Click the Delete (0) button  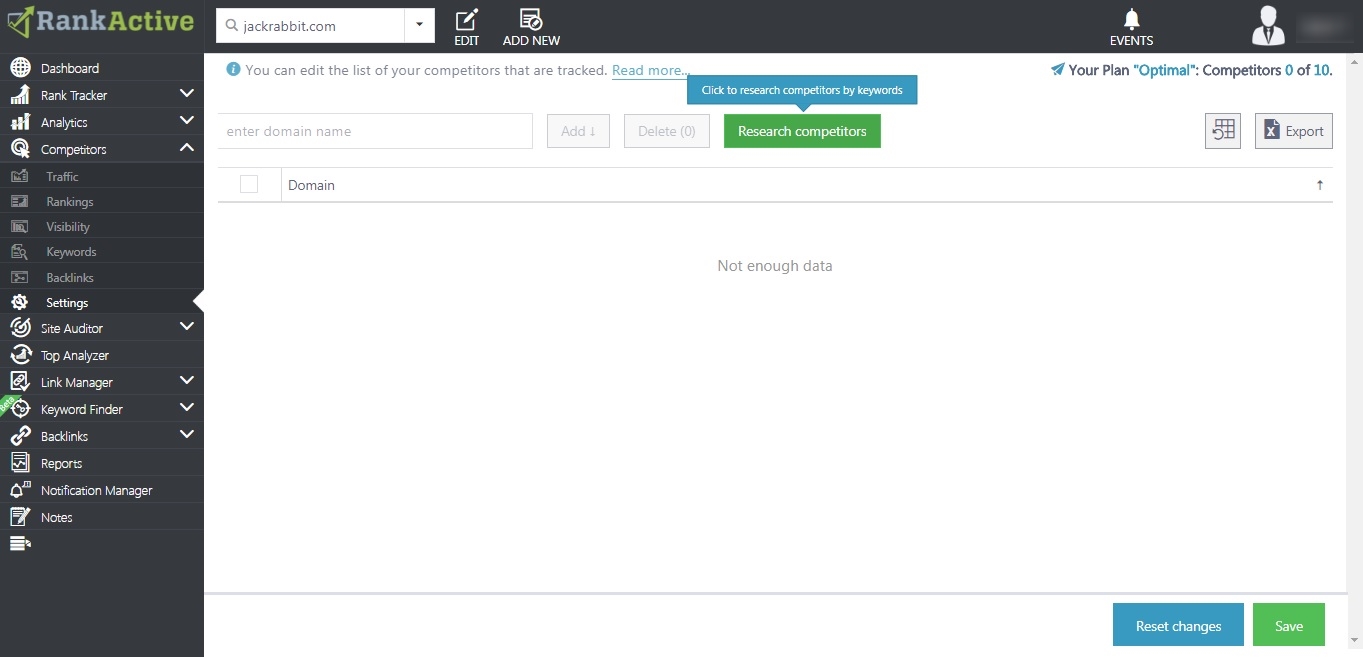click(667, 131)
